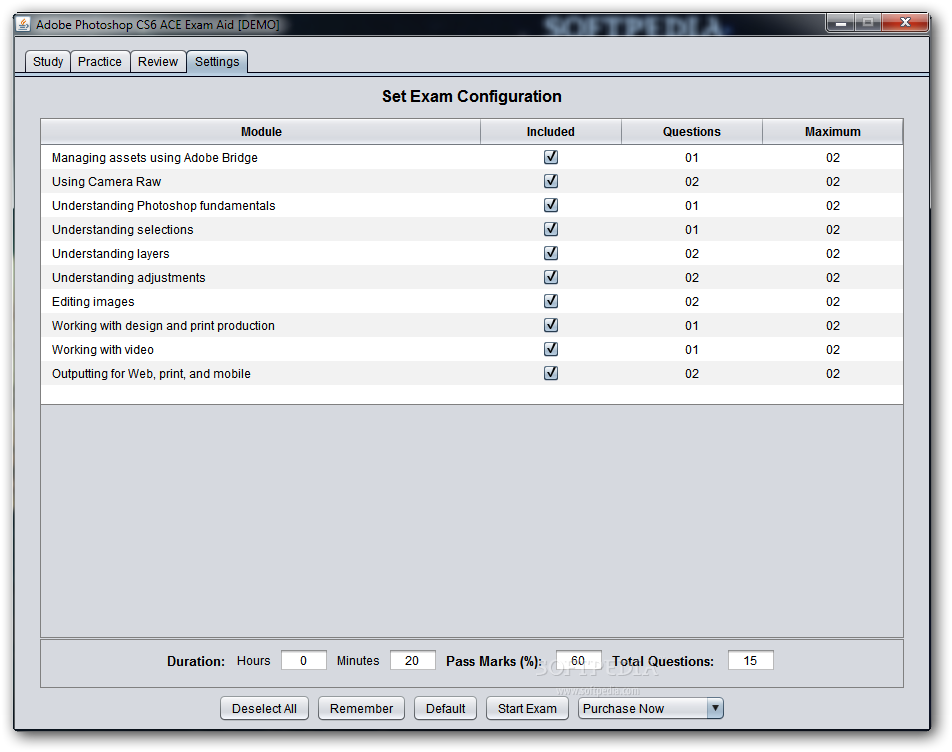Screen dimensions: 952x752
Task: Click the Minutes input field
Action: (x=412, y=660)
